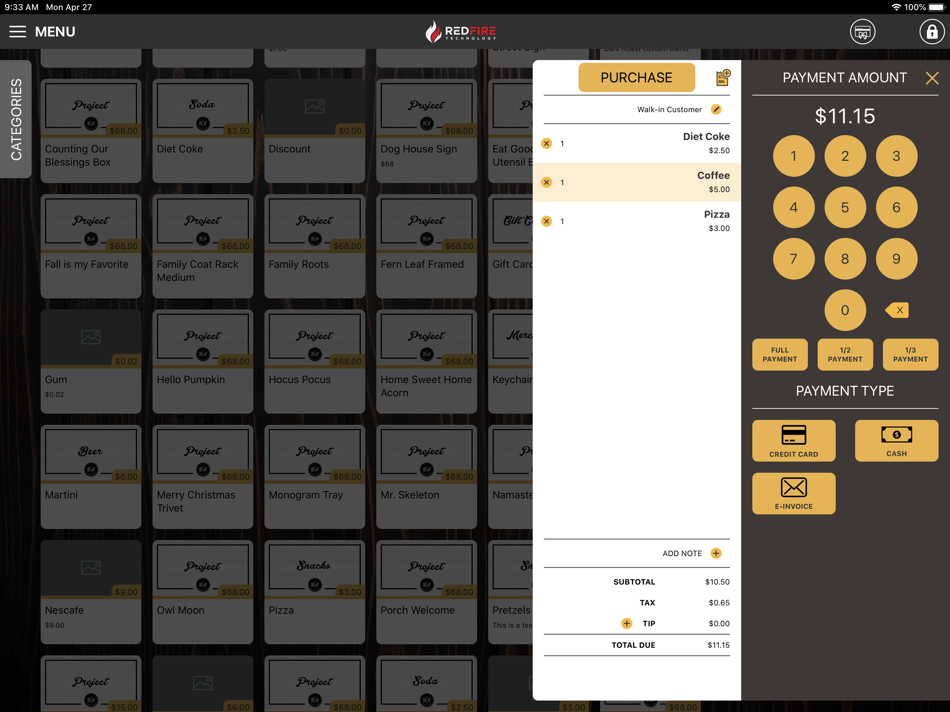Add Porch Welcome product
Image resolution: width=950 pixels, height=712 pixels.
point(427,592)
